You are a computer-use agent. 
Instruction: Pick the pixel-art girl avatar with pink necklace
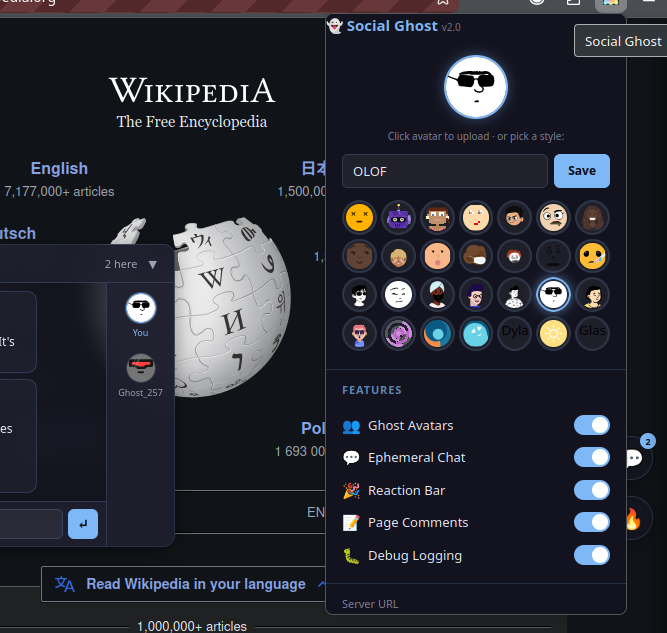pos(437,217)
